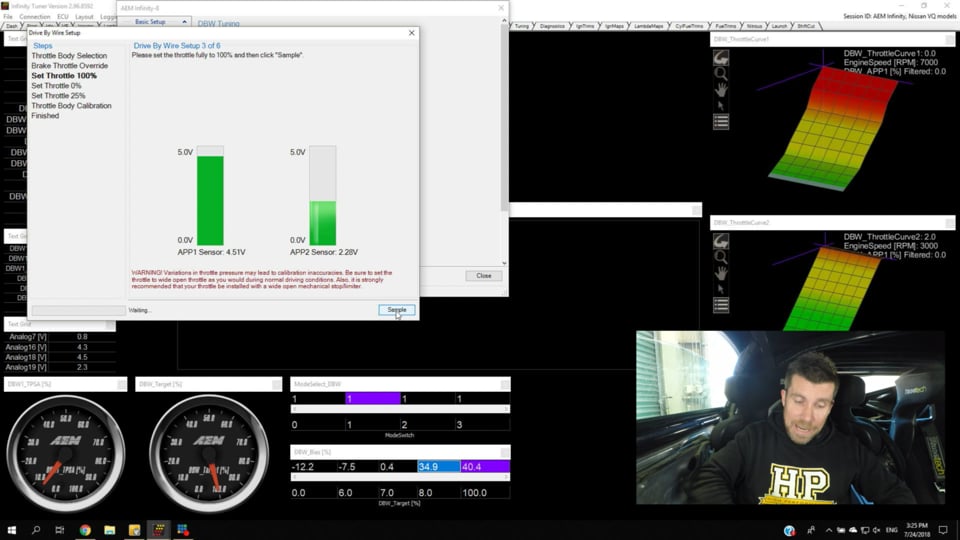
Task: Click Close button in AEM Infinity window
Action: coord(484,276)
